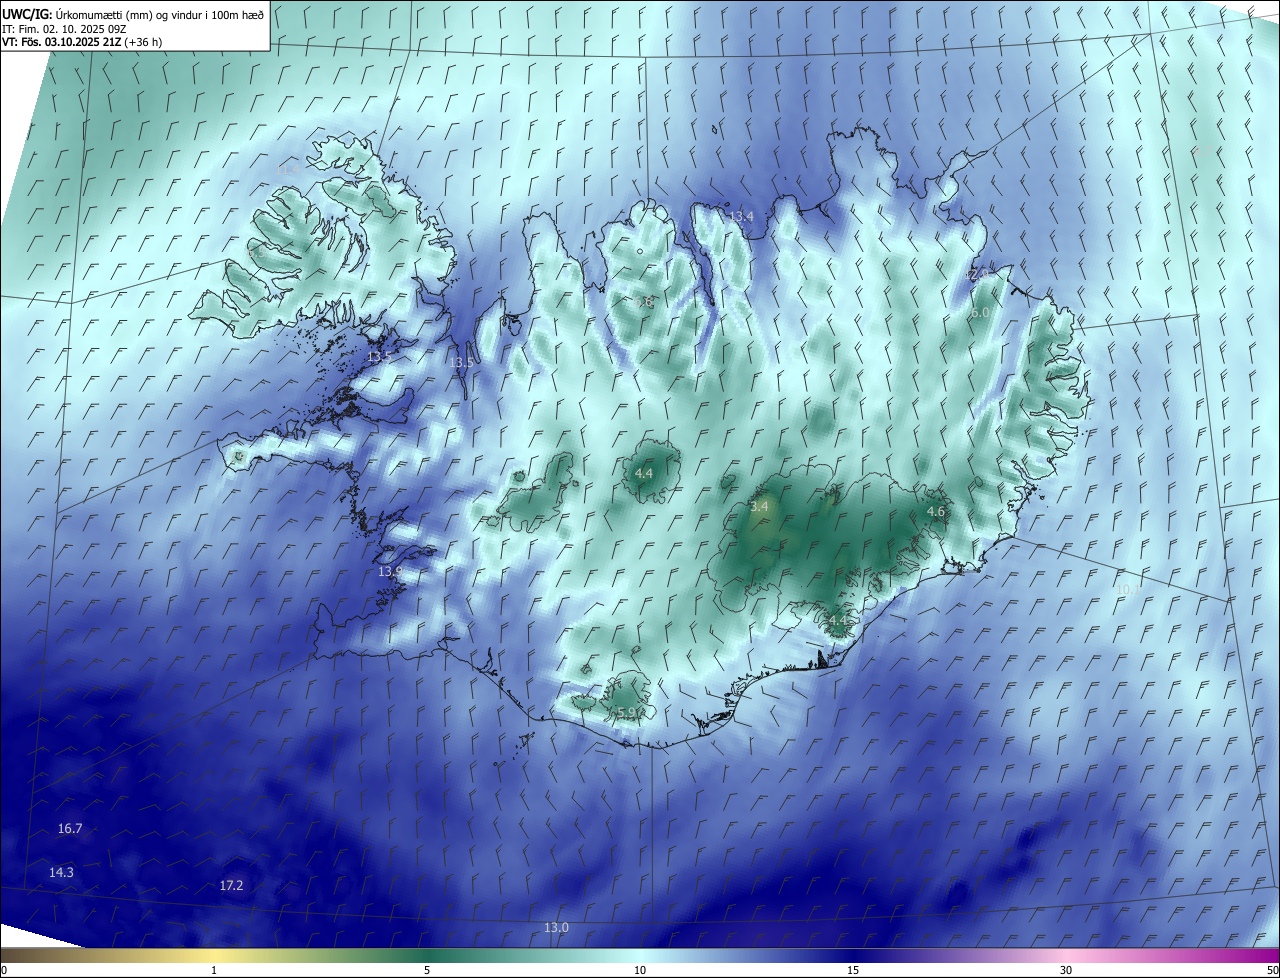Click the 0 tick label on the color scale
Viewport: 1280px width, 978px height.
(4, 970)
